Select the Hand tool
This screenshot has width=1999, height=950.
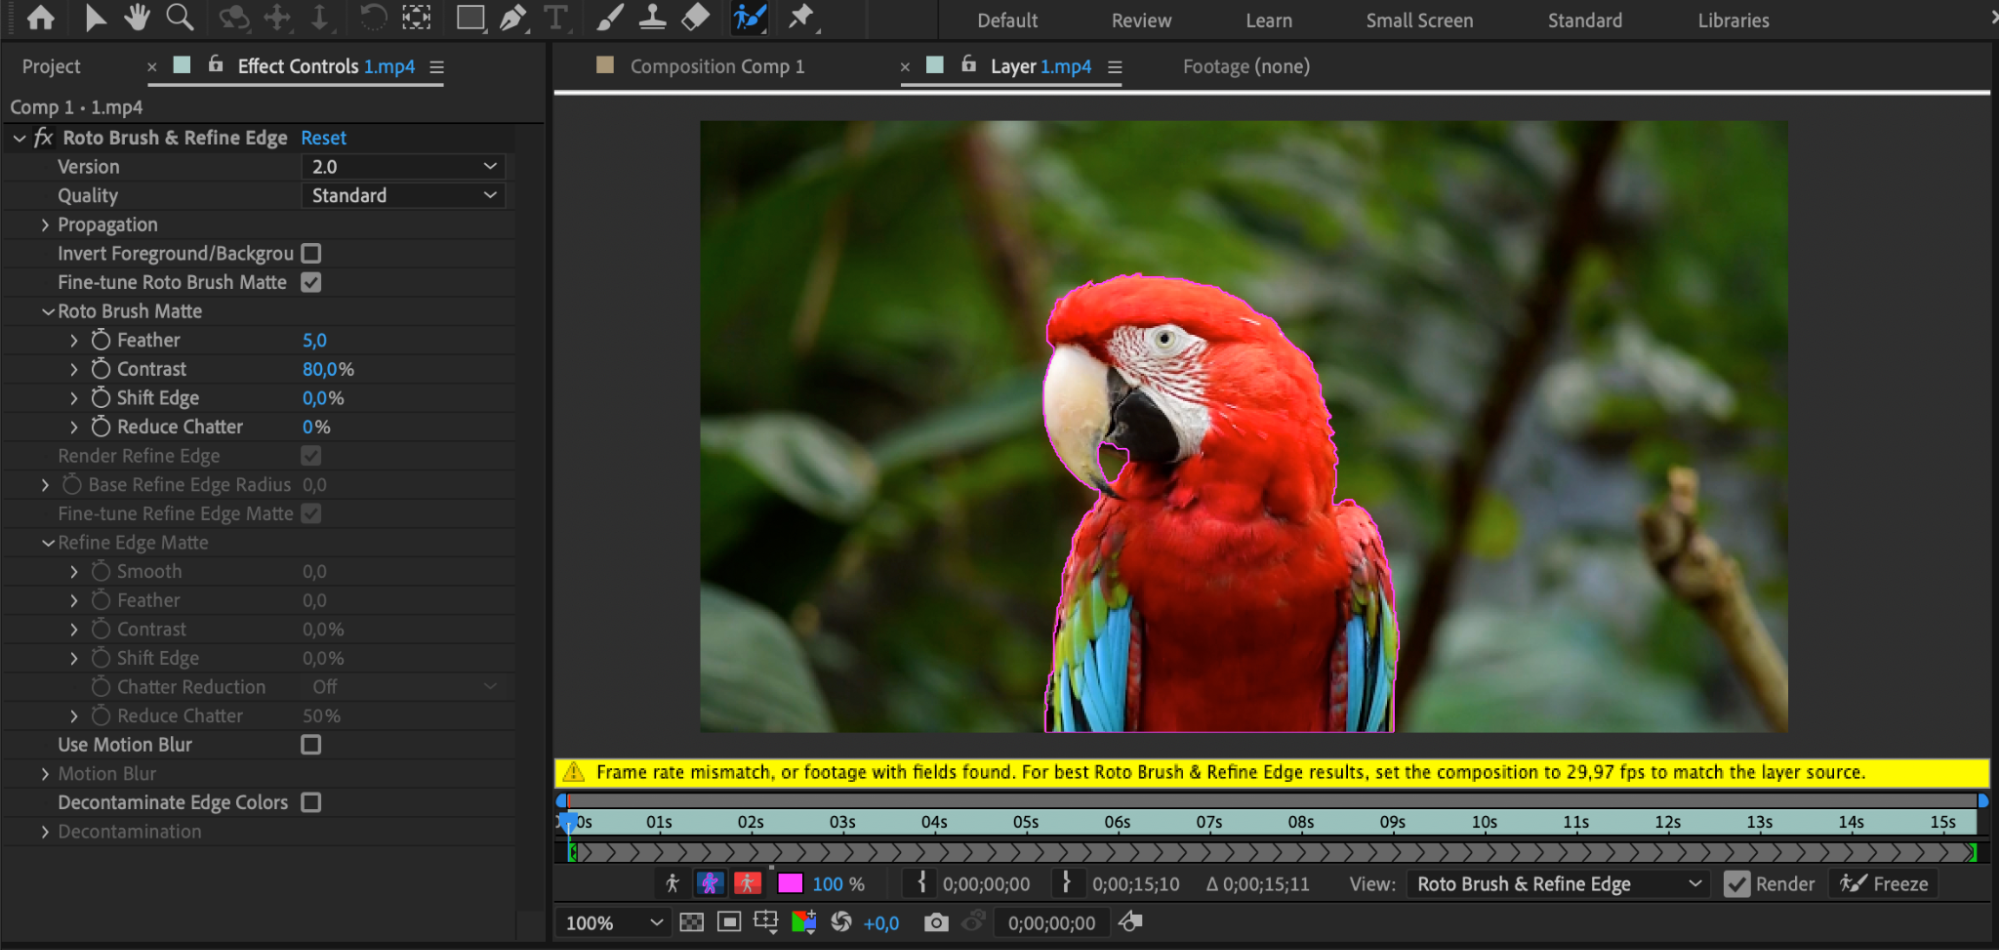point(137,18)
